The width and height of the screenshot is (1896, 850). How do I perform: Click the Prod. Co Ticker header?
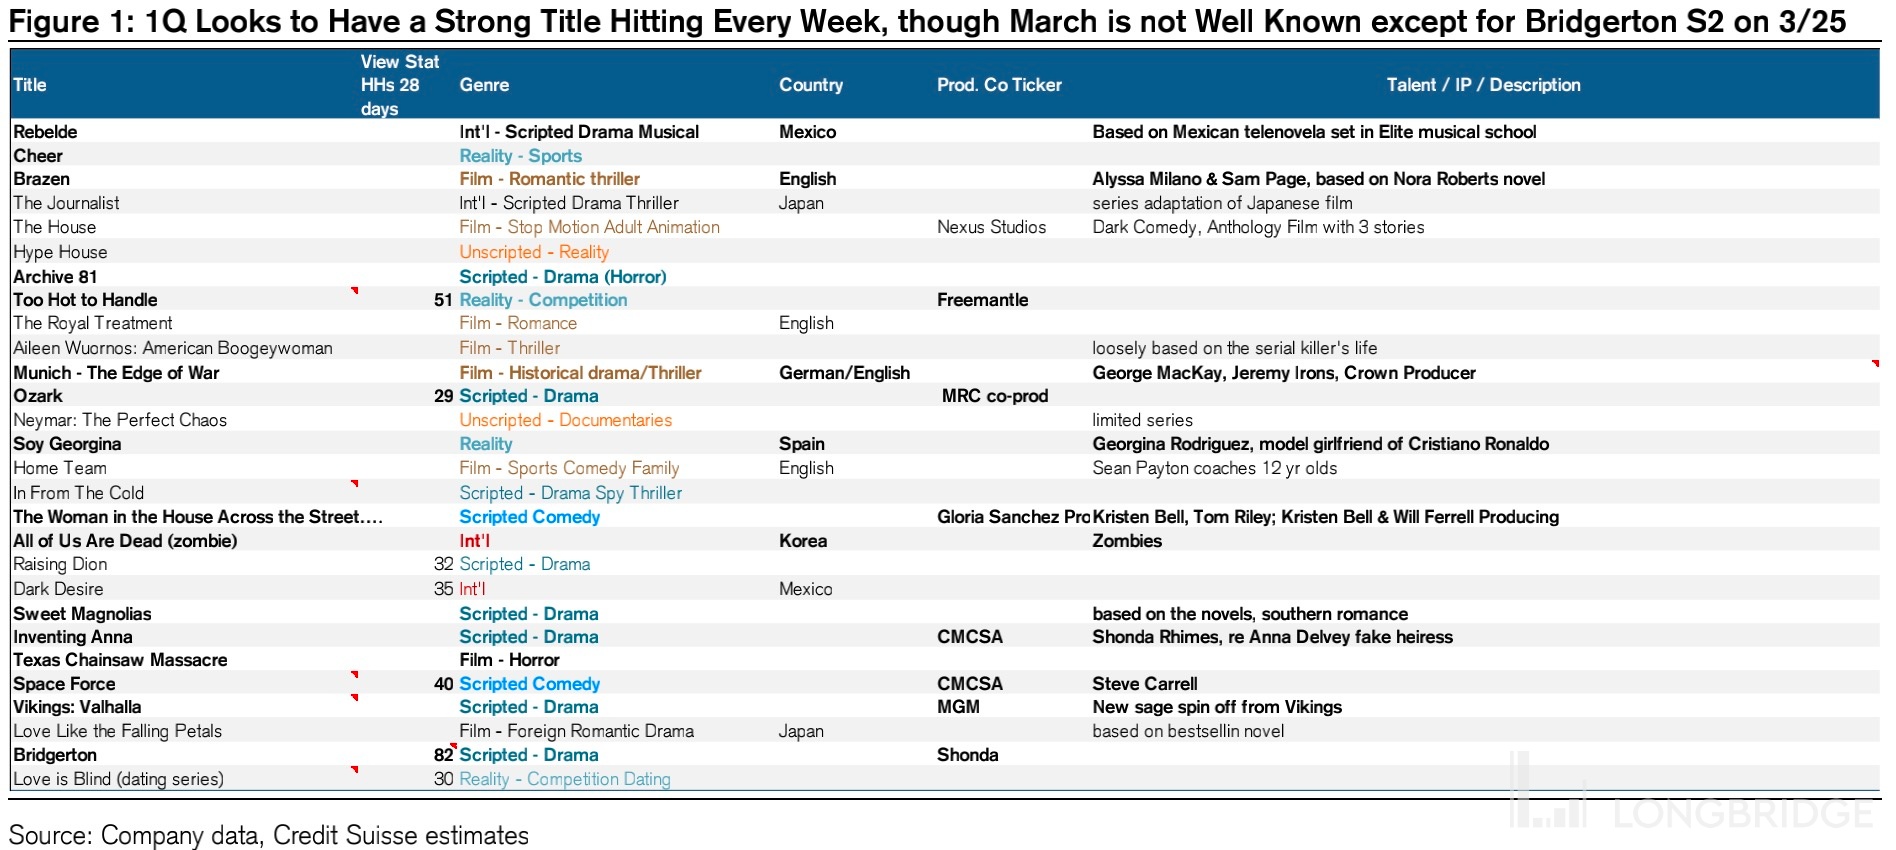coord(998,85)
